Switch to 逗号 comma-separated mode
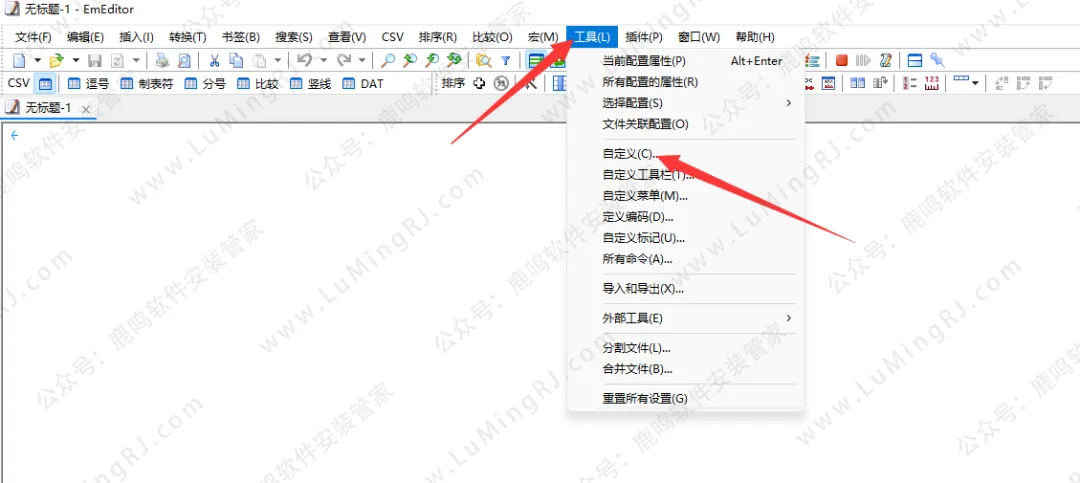1080x483 pixels. click(88, 84)
